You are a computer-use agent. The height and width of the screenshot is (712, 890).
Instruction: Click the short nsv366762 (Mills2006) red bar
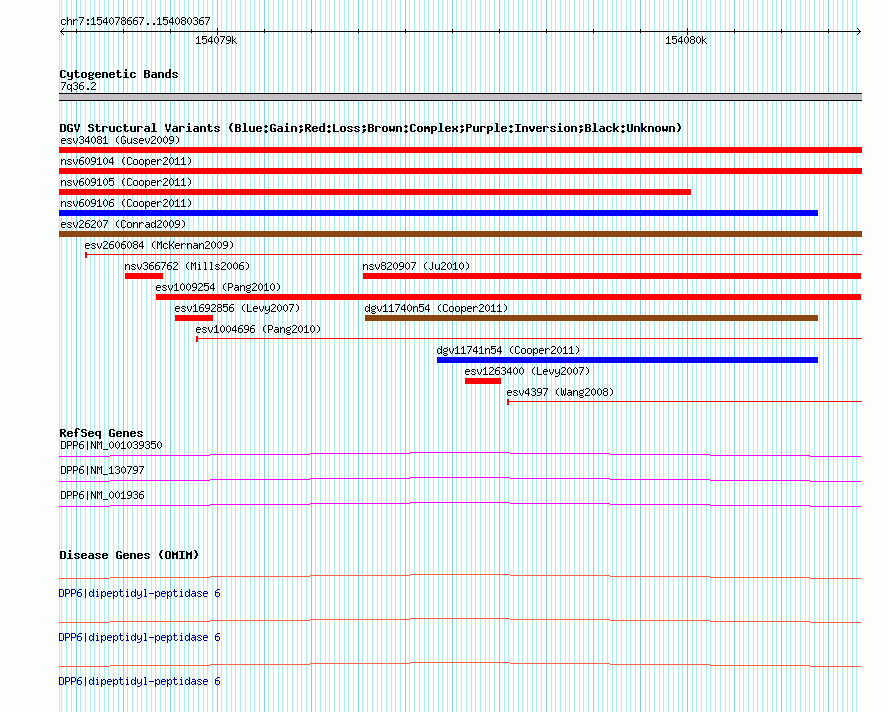(x=144, y=276)
